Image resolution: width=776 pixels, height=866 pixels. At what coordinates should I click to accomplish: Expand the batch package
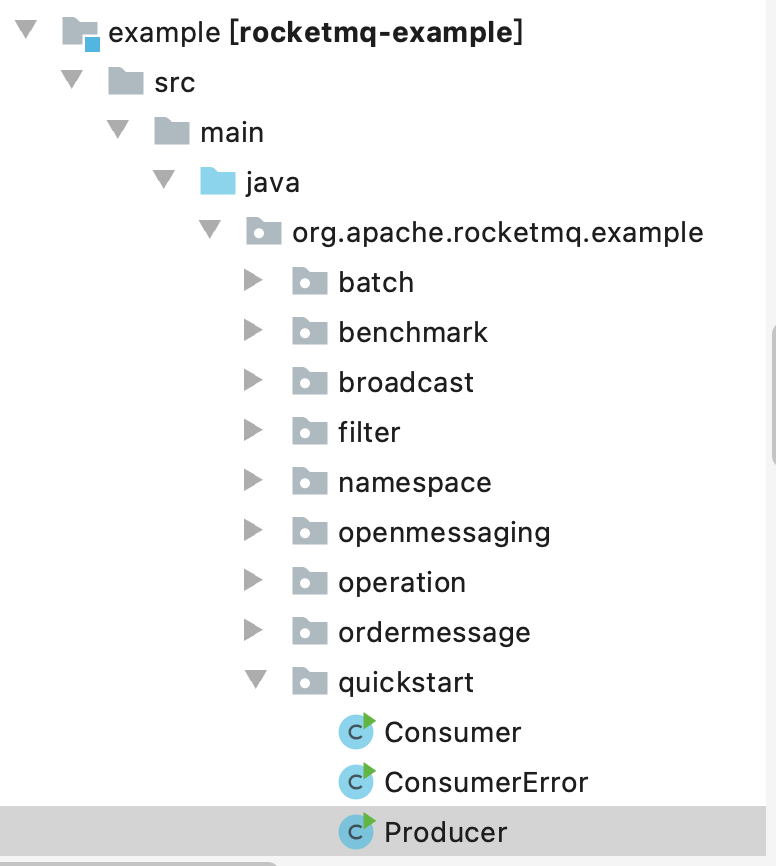point(254,282)
